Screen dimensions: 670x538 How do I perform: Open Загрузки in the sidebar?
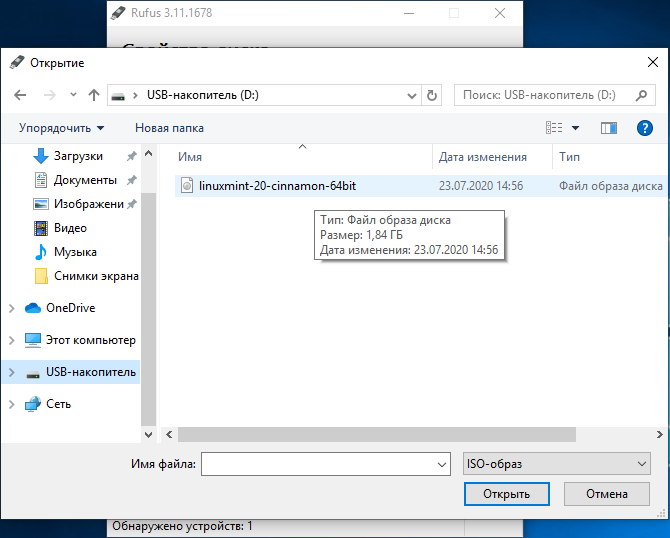pyautogui.click(x=78, y=156)
